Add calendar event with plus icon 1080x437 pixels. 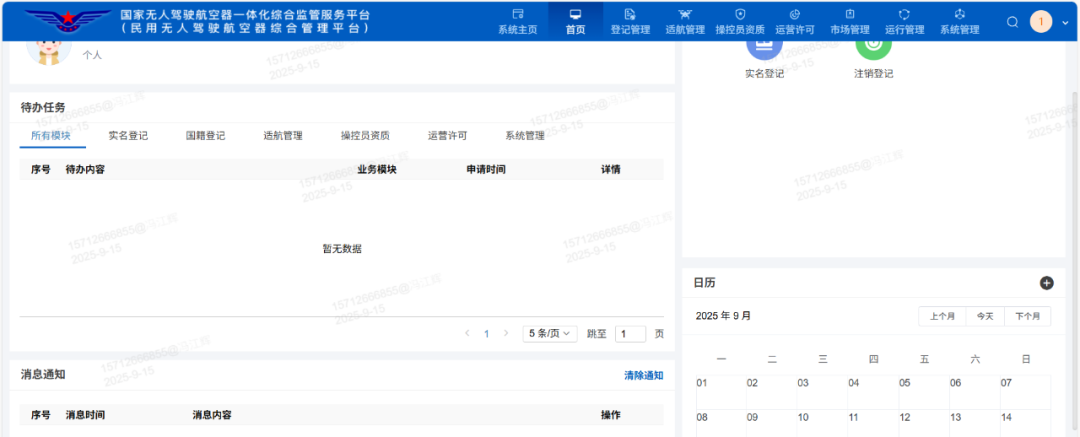1046,283
